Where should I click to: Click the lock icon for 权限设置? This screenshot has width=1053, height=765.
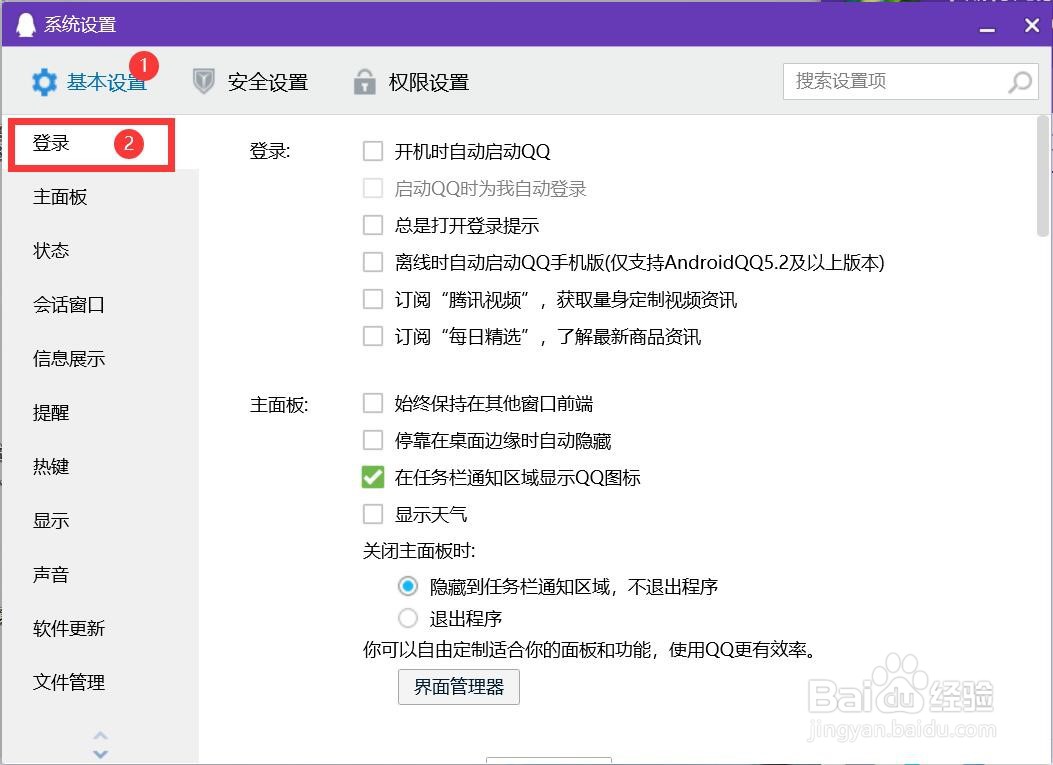pos(365,82)
